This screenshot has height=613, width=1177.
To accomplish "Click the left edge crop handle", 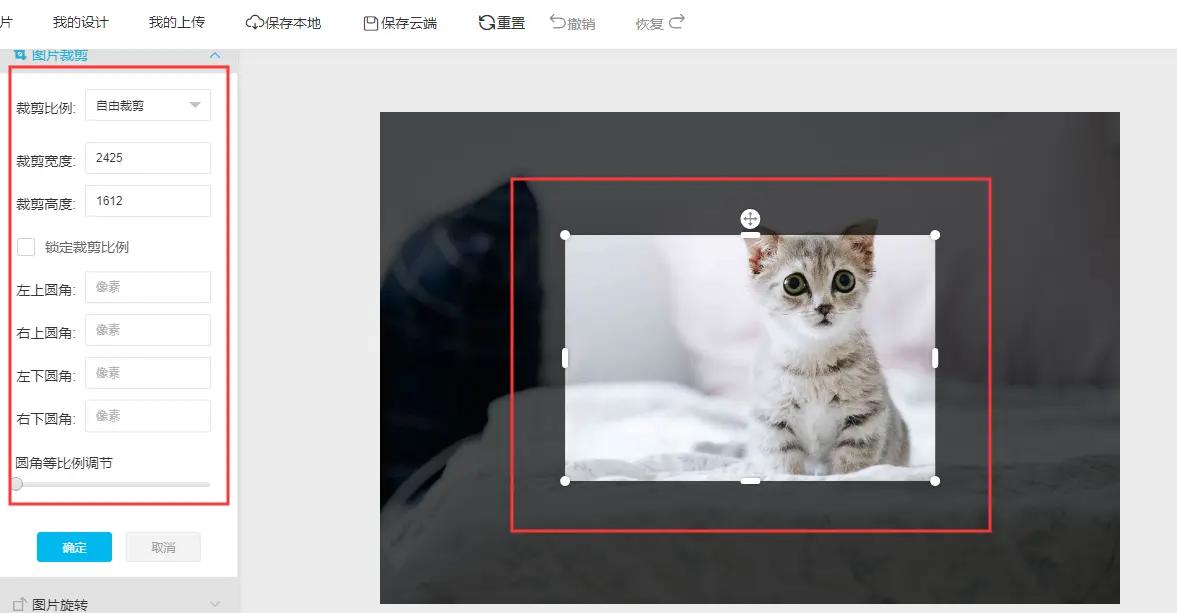I will point(565,358).
